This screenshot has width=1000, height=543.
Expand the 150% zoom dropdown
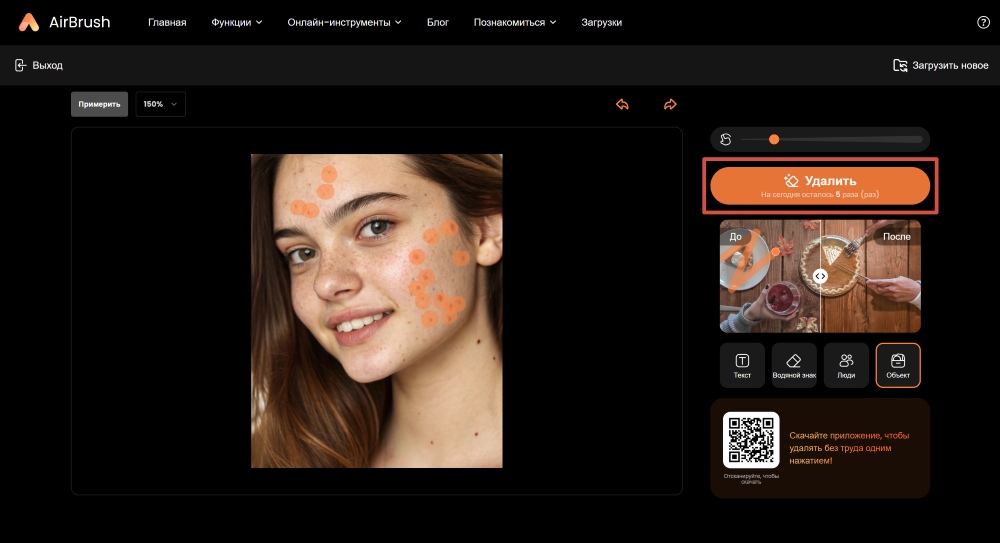(160, 104)
